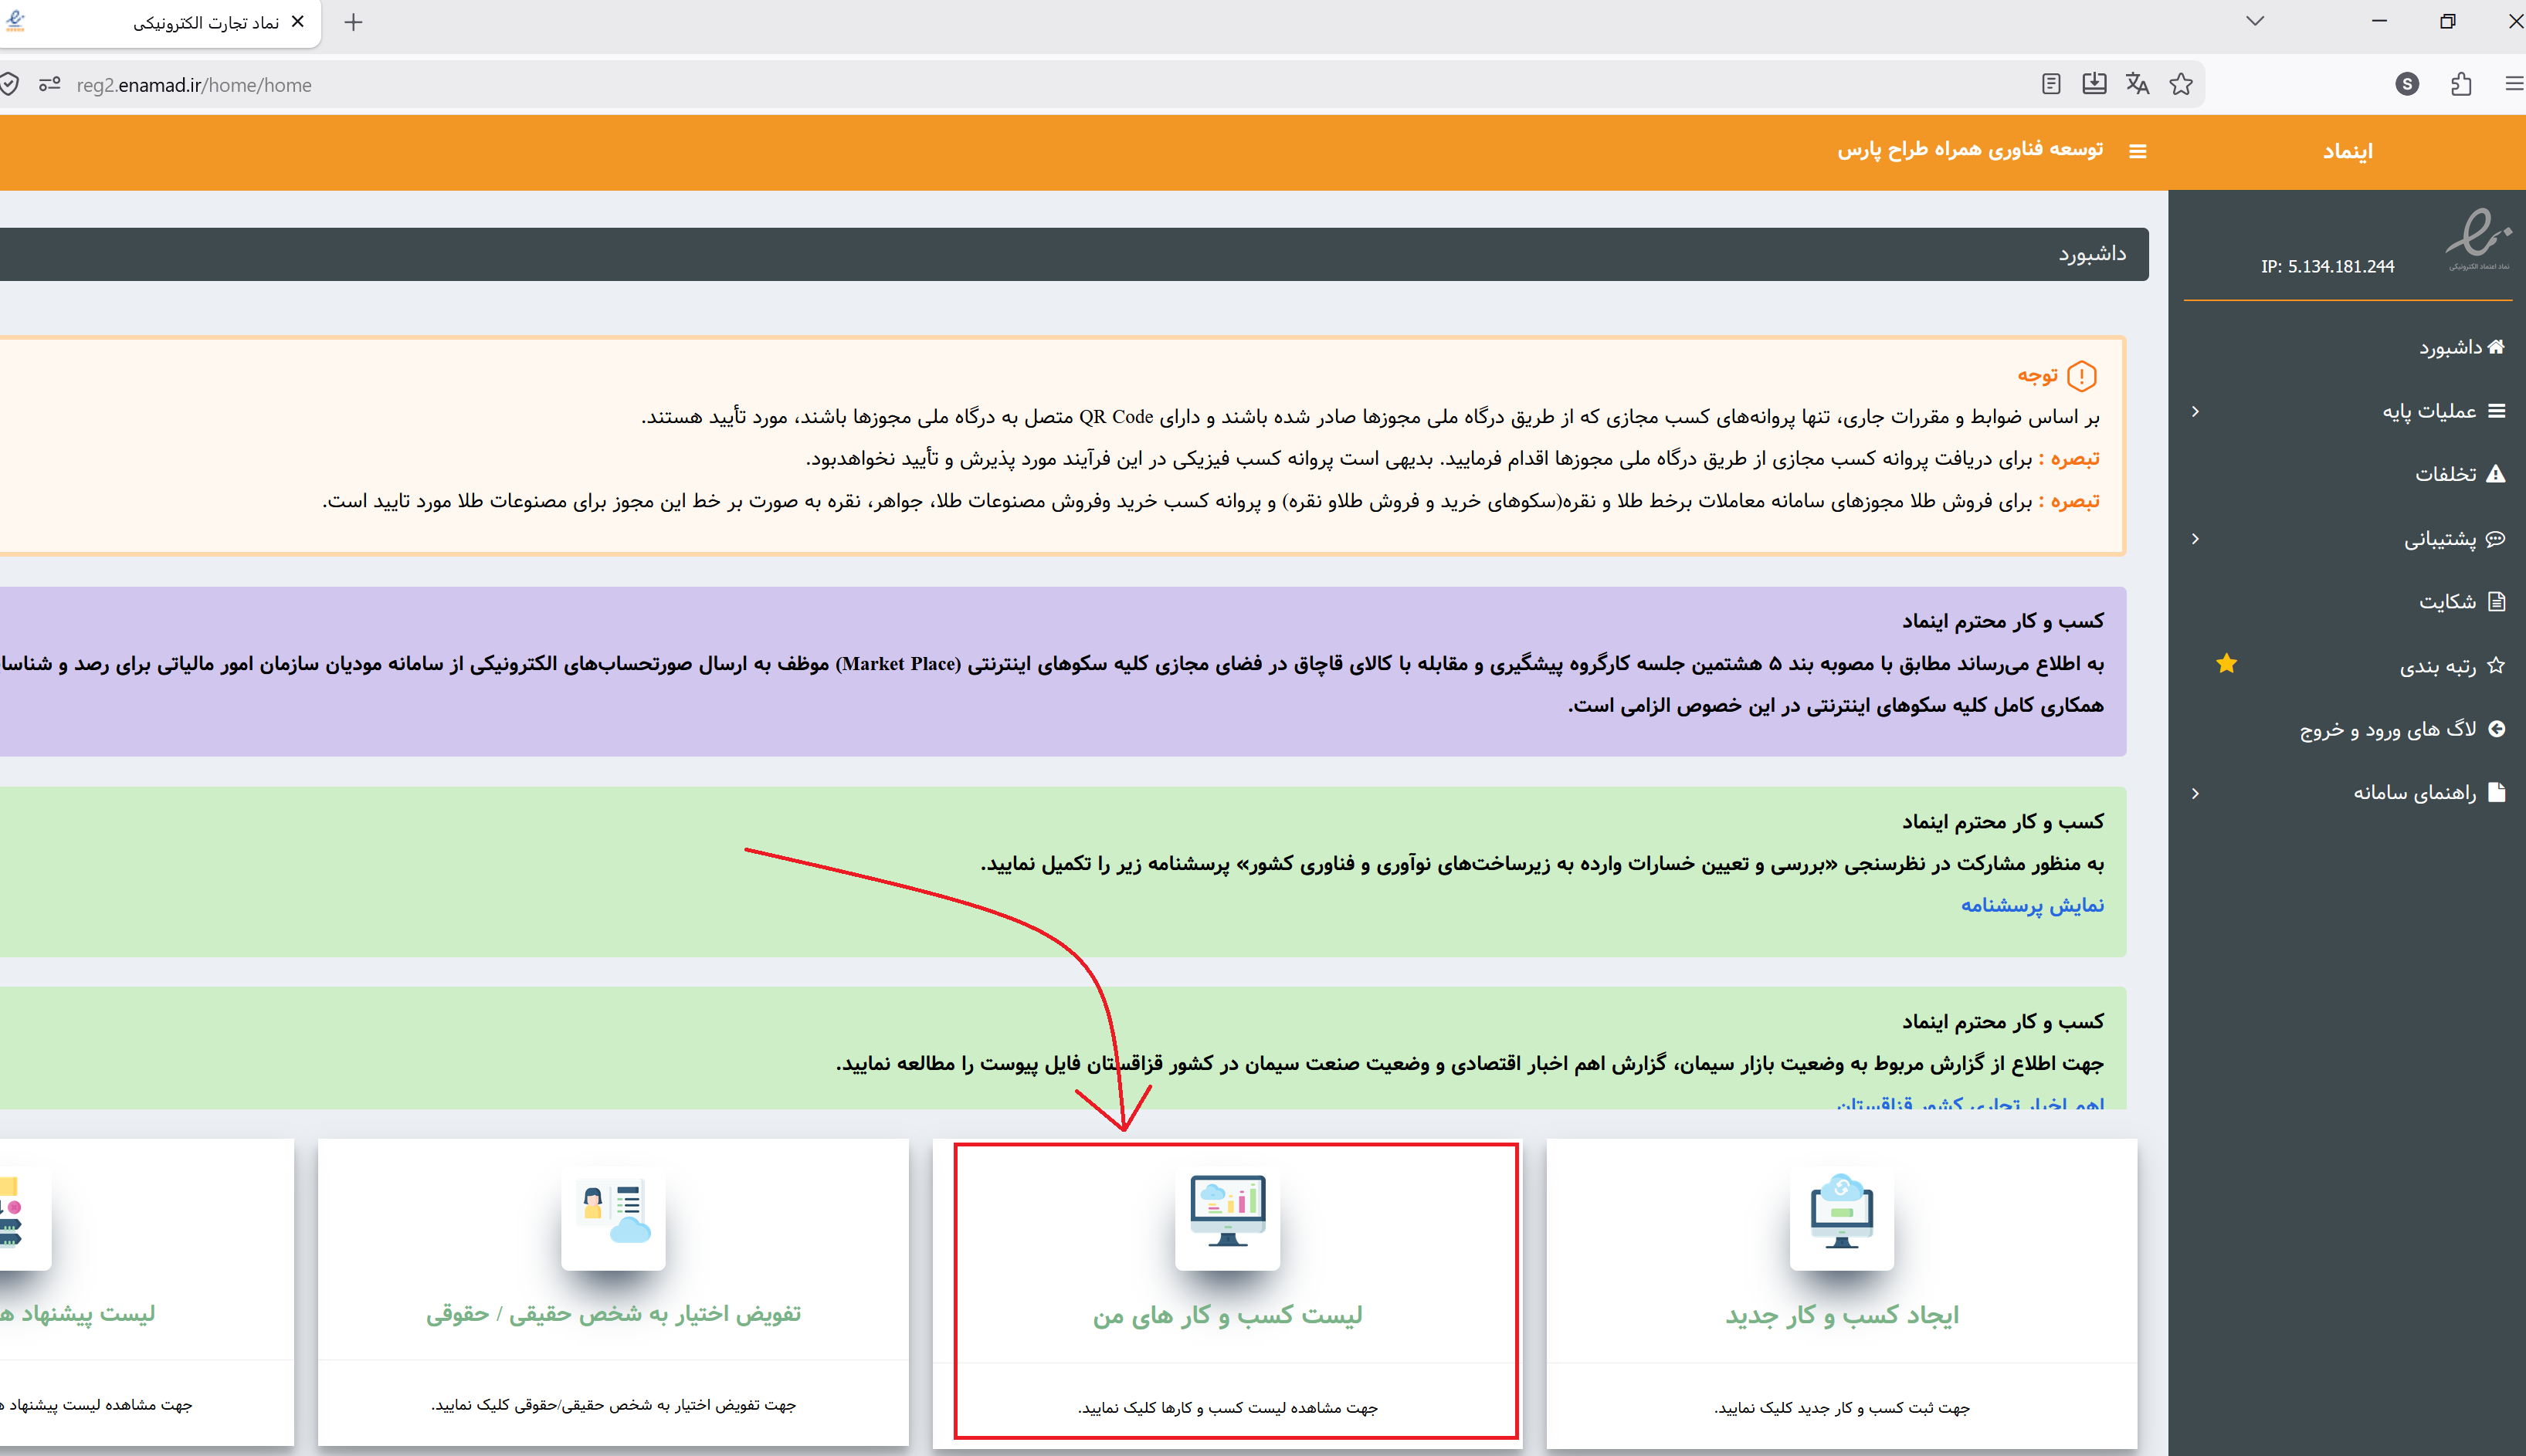Close the نماد تجارت الکترونیکی tab
The height and width of the screenshot is (1456, 2526).
(297, 21)
